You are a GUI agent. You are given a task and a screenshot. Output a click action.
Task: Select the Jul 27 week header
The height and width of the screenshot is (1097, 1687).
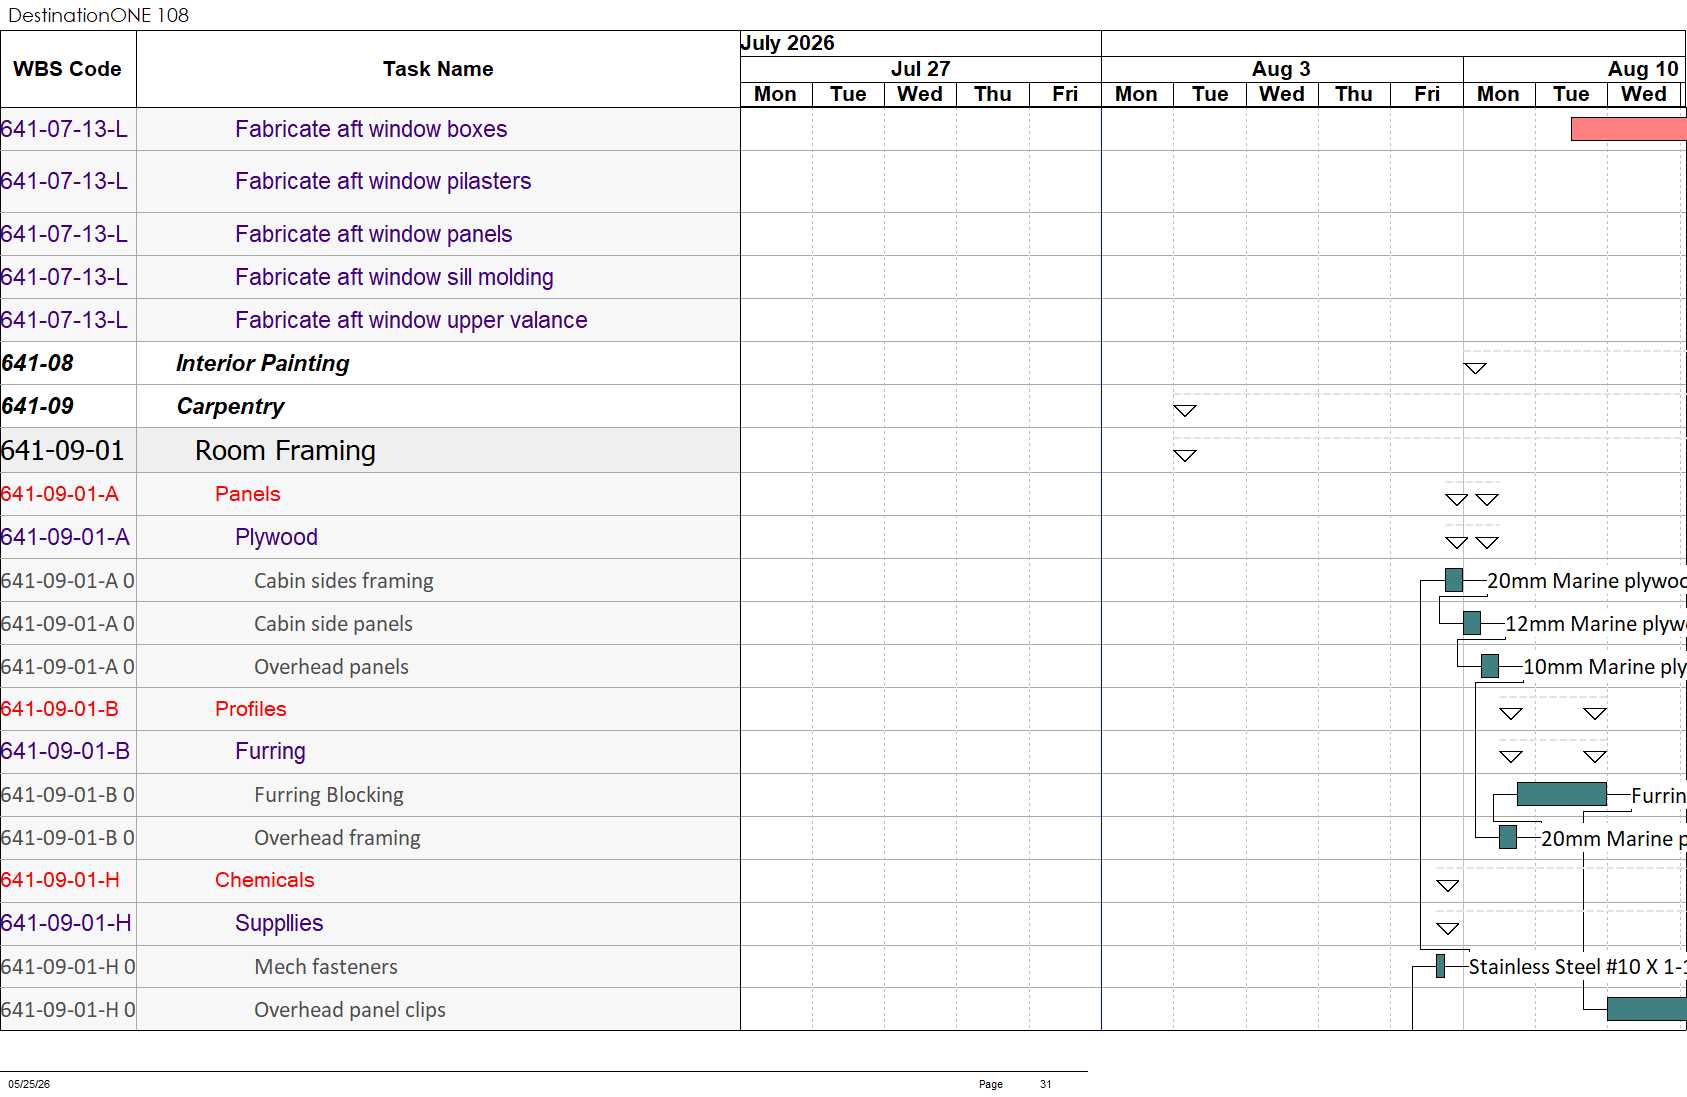click(x=921, y=69)
